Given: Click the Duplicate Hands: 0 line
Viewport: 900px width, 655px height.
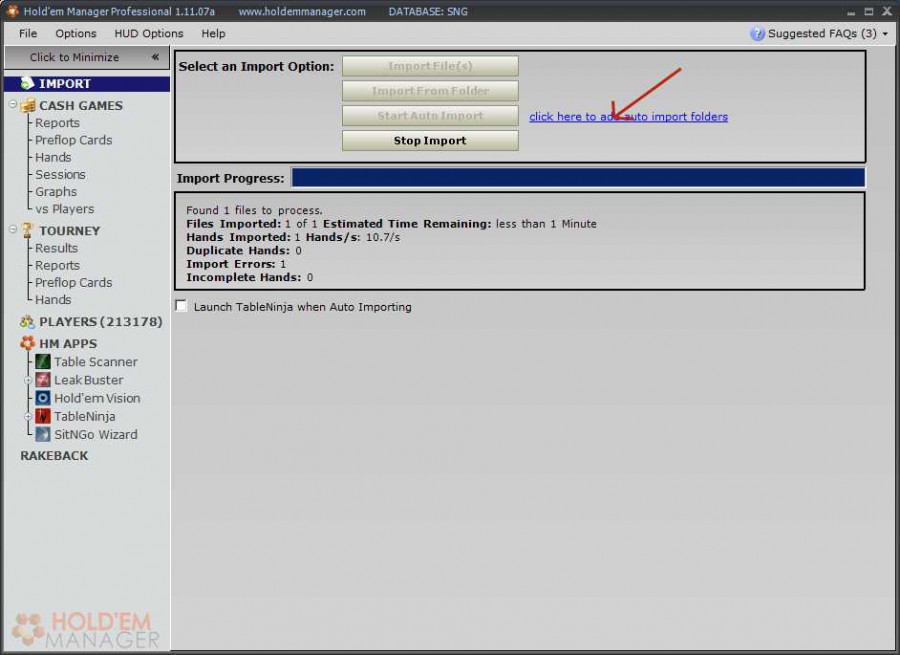Looking at the screenshot, I should [243, 250].
